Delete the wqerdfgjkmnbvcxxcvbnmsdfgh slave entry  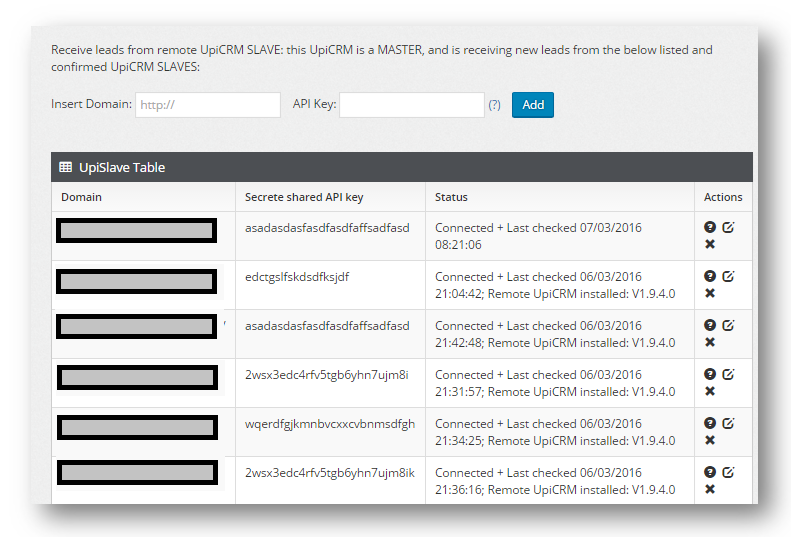click(710, 440)
